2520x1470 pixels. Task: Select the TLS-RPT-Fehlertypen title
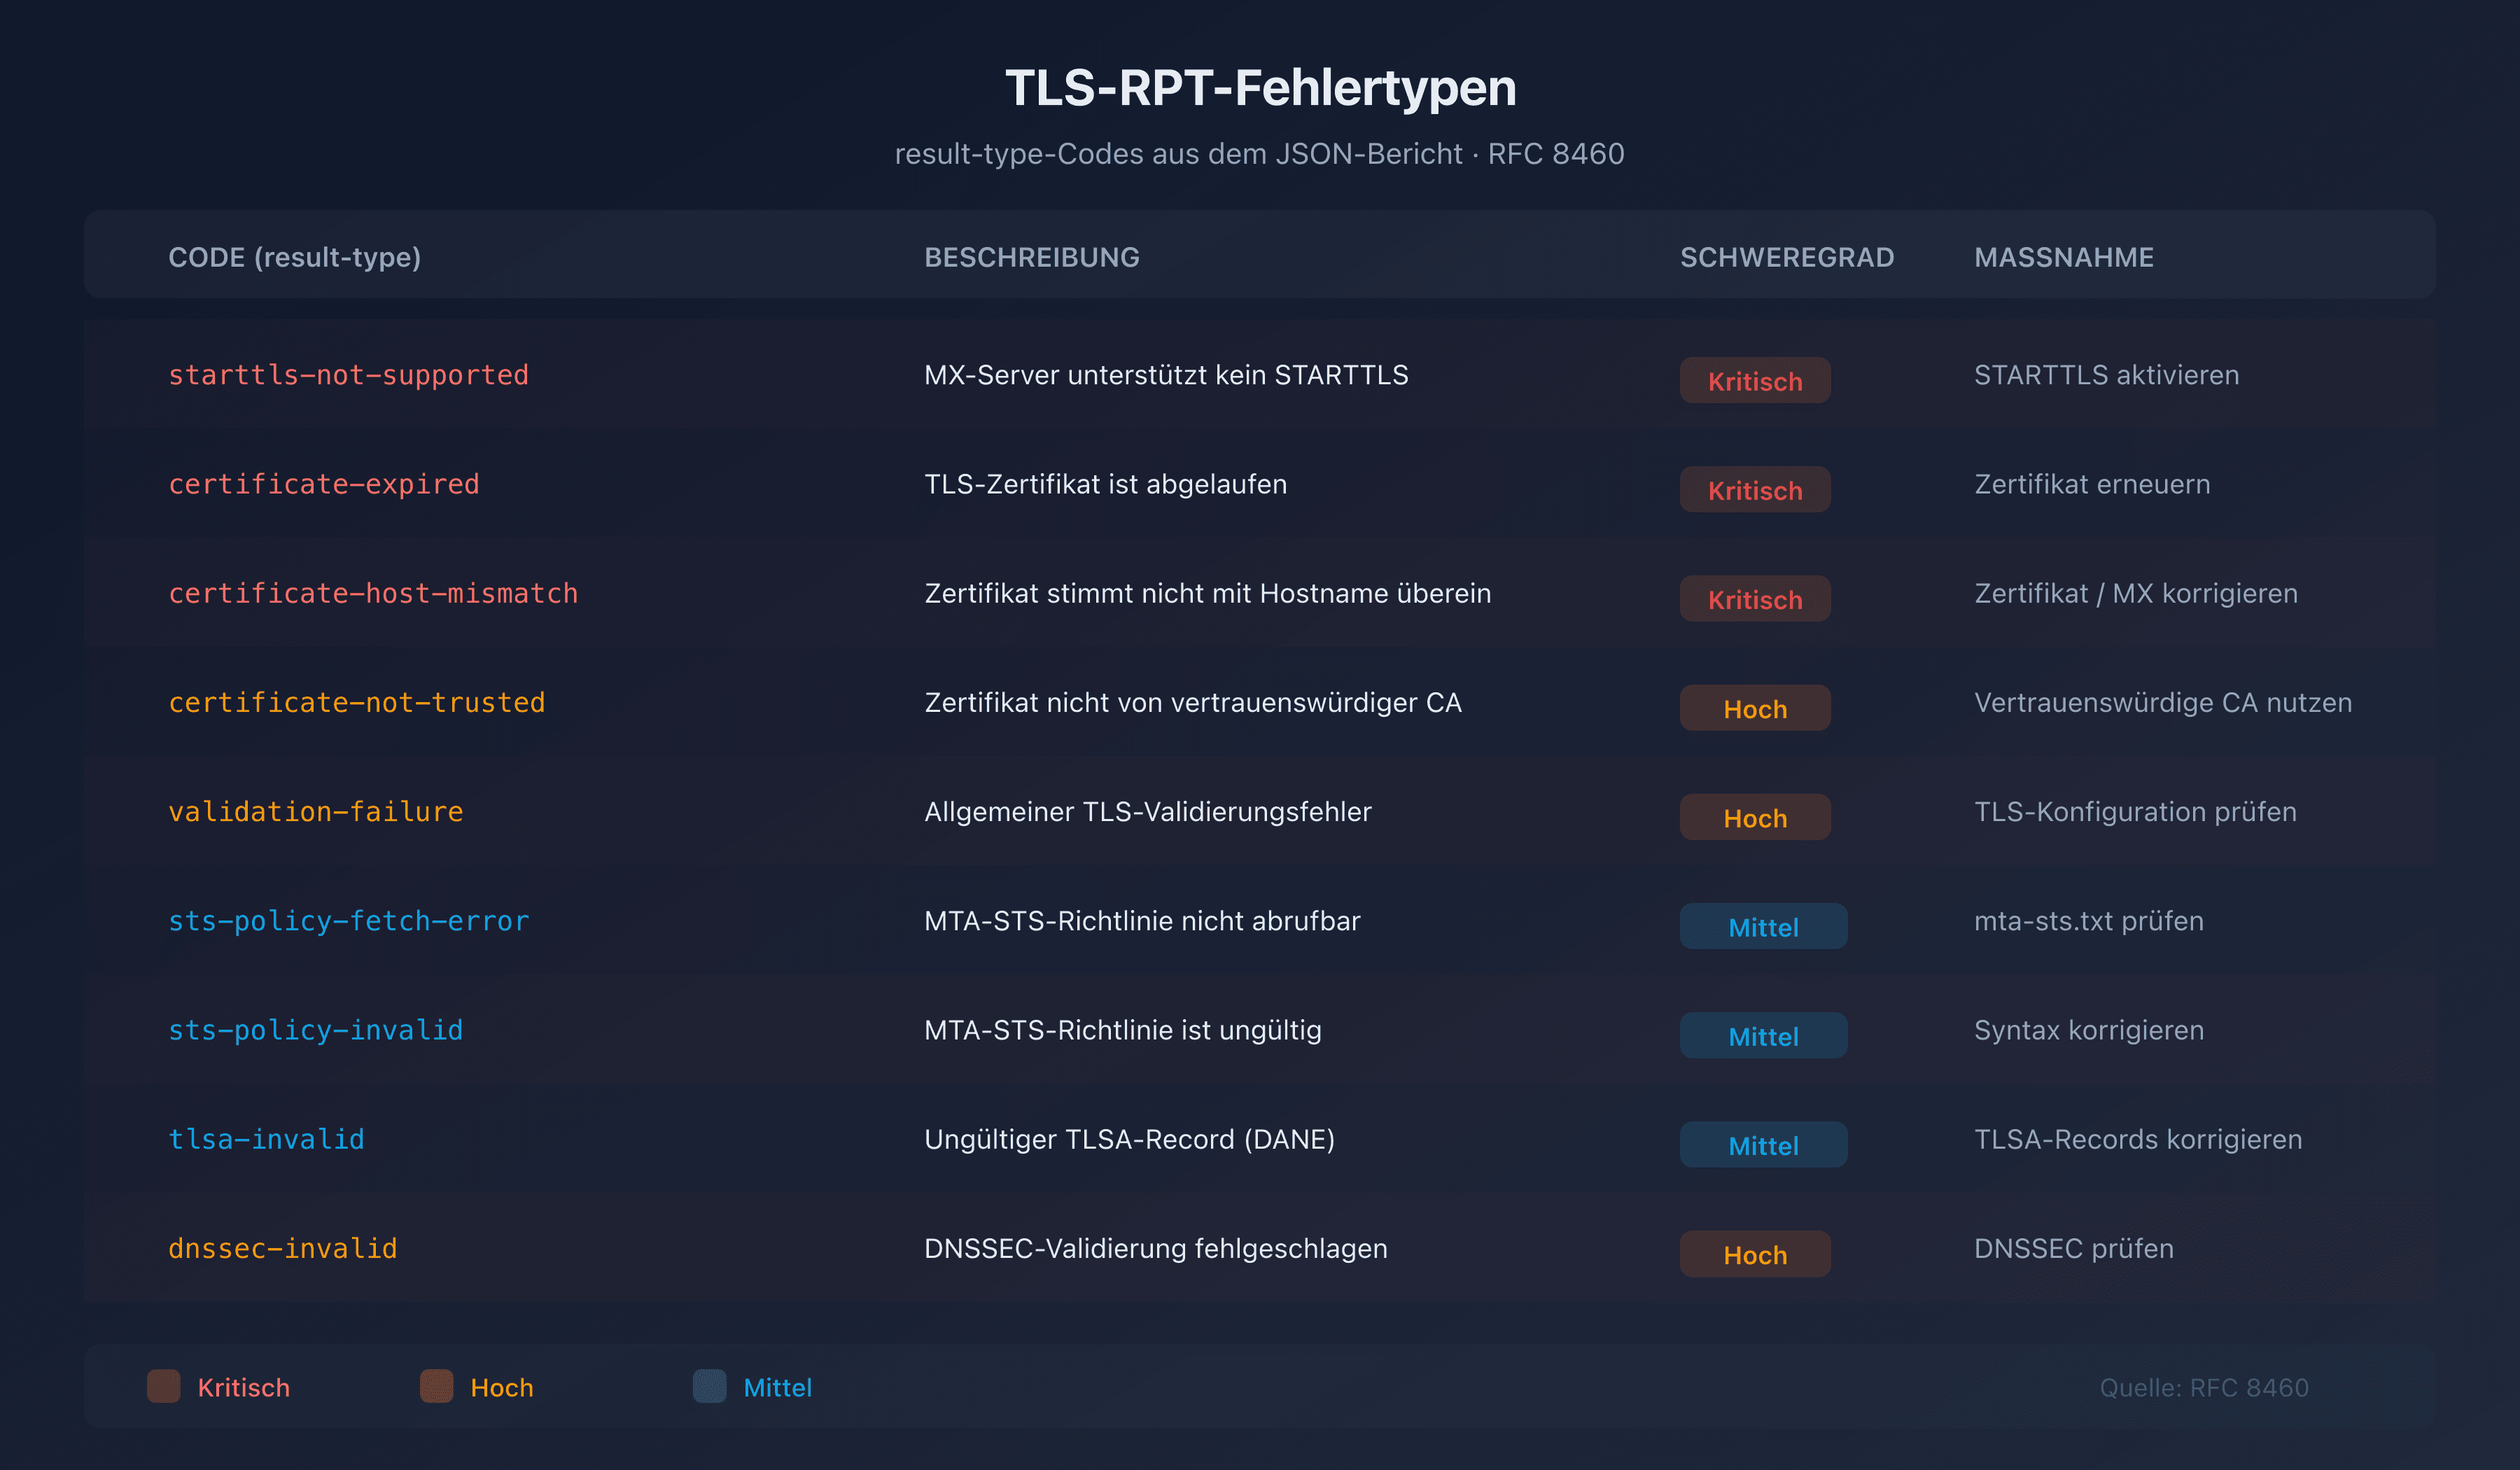point(1260,88)
